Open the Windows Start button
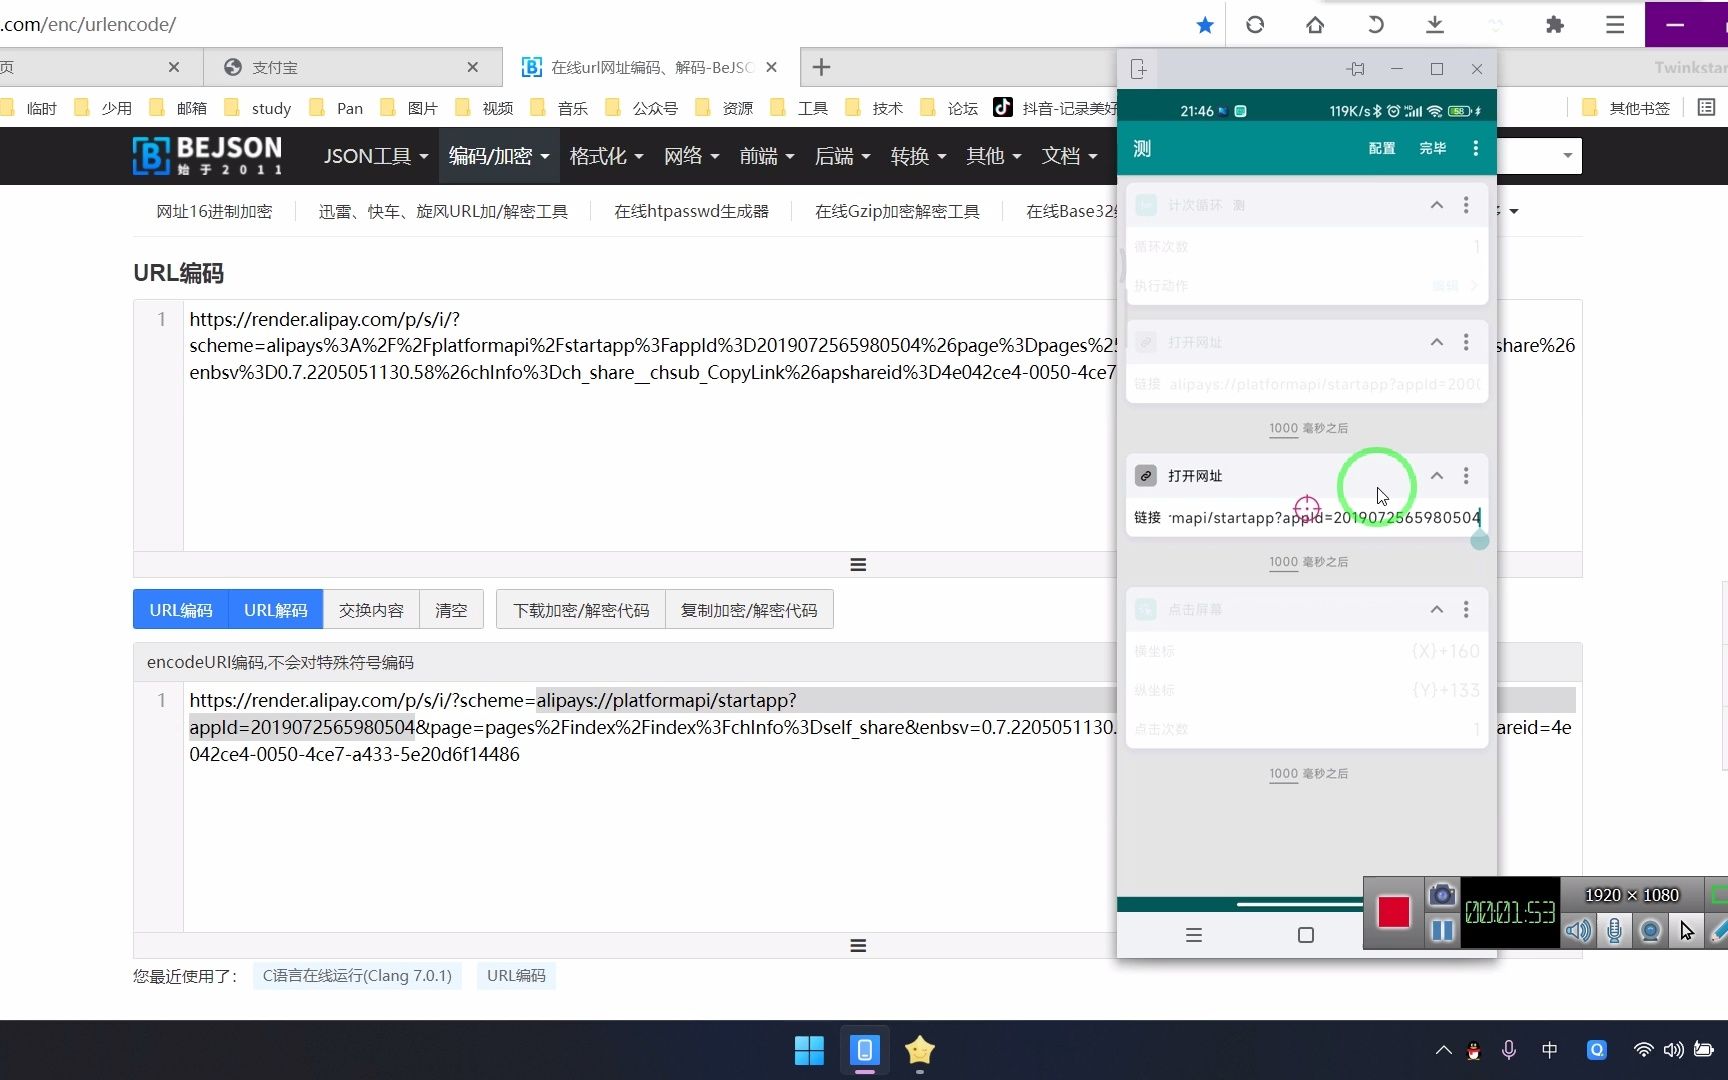Image resolution: width=1728 pixels, height=1080 pixels. coord(809,1050)
